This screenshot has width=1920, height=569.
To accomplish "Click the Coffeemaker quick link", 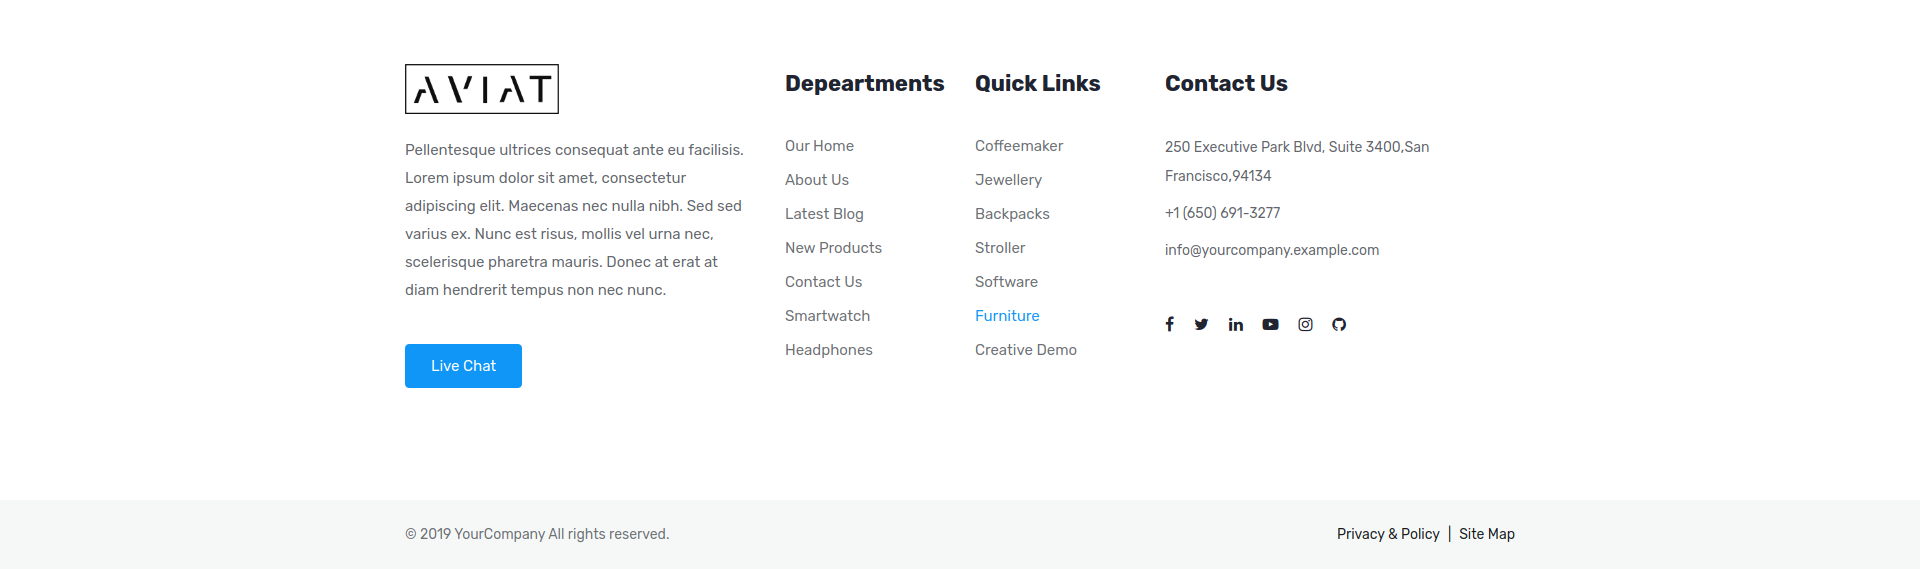I will (1018, 146).
